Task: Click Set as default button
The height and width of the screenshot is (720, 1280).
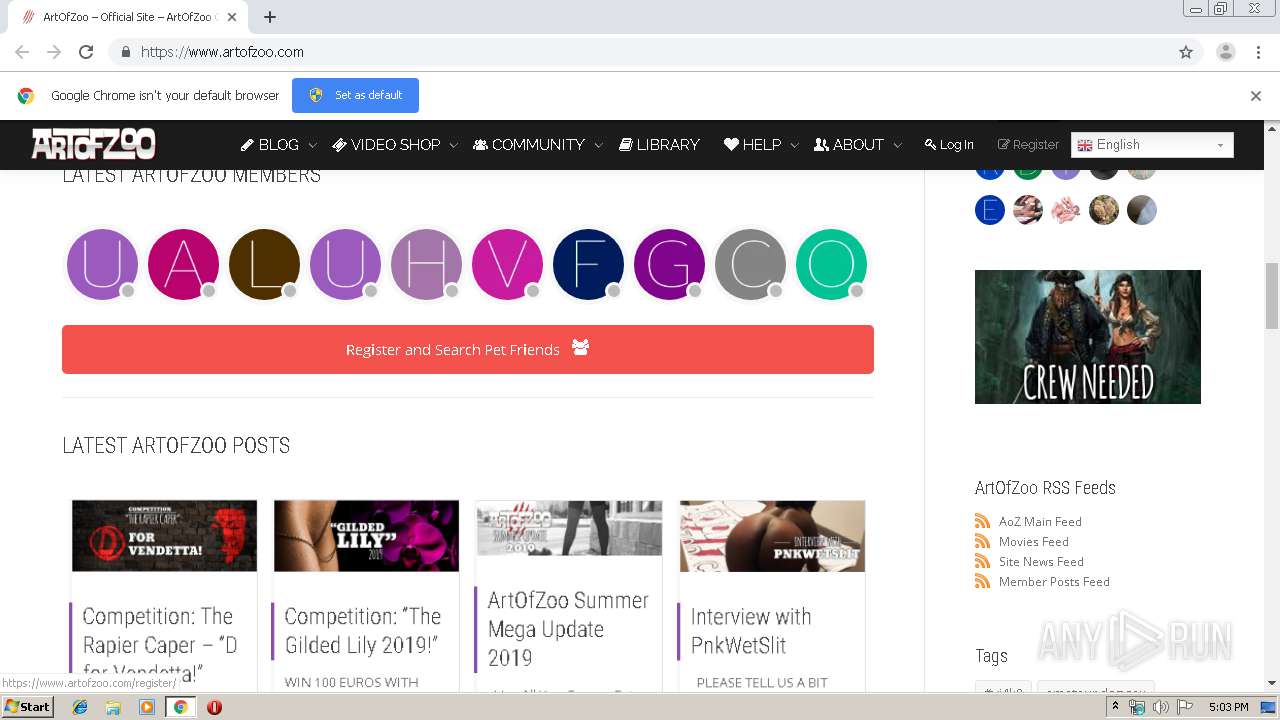Action: pos(355,95)
